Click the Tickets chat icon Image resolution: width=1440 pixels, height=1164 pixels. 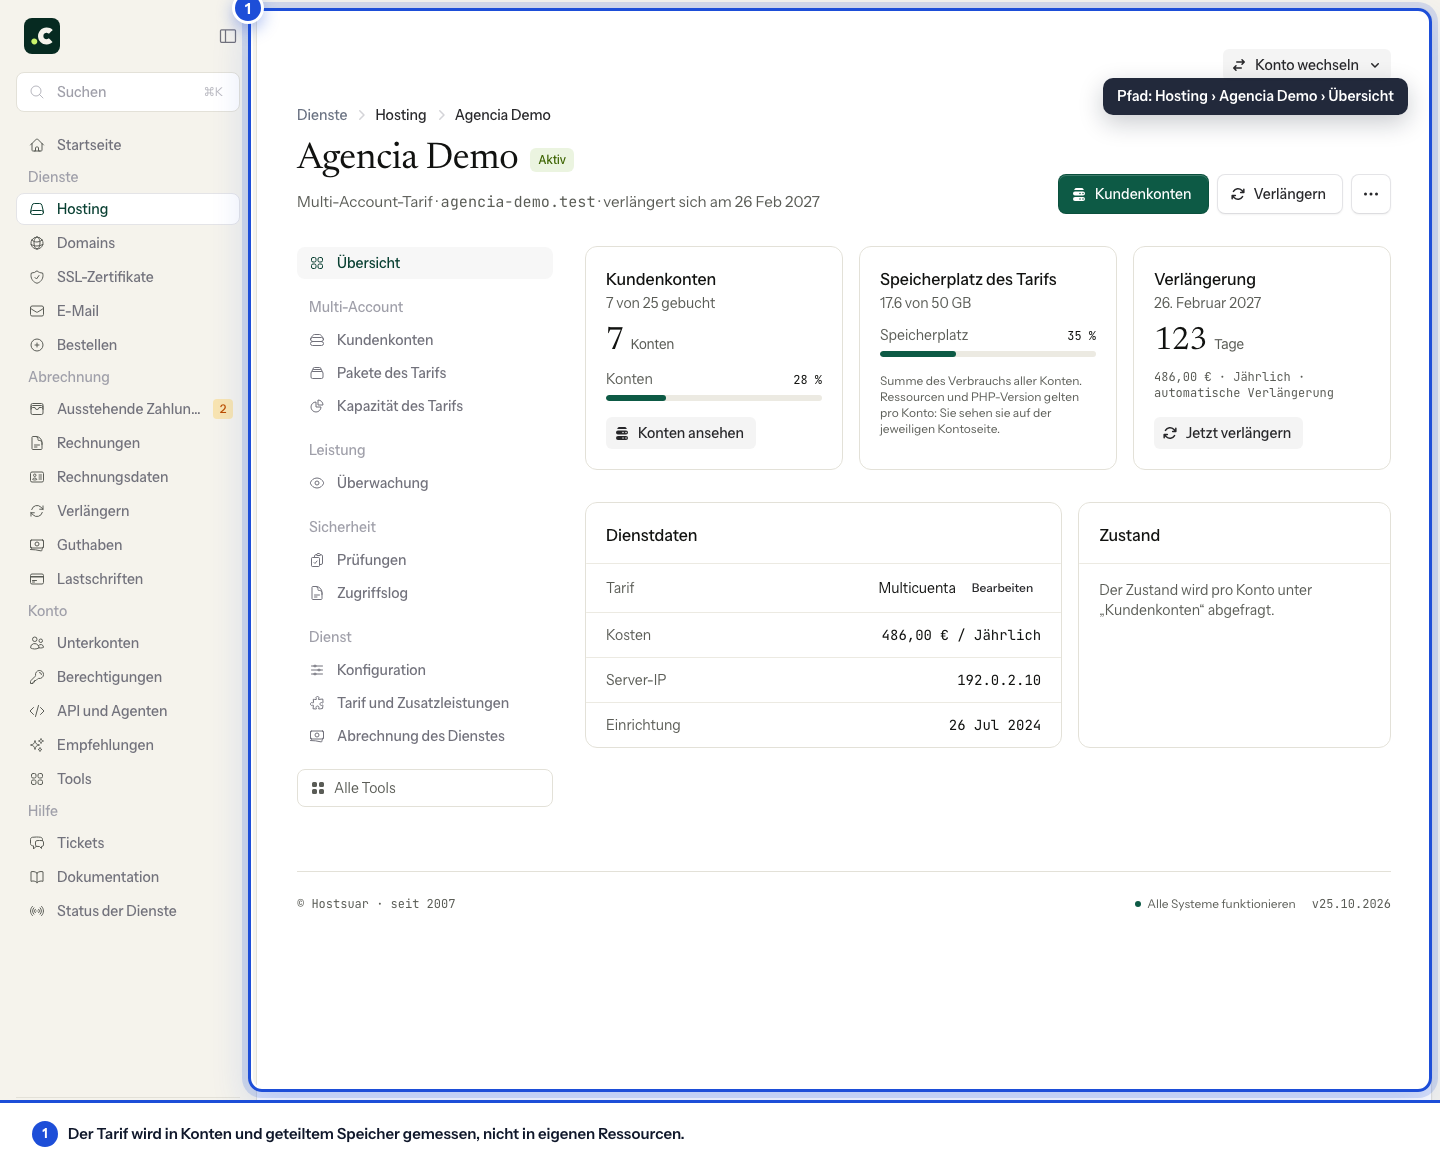[x=37, y=843]
